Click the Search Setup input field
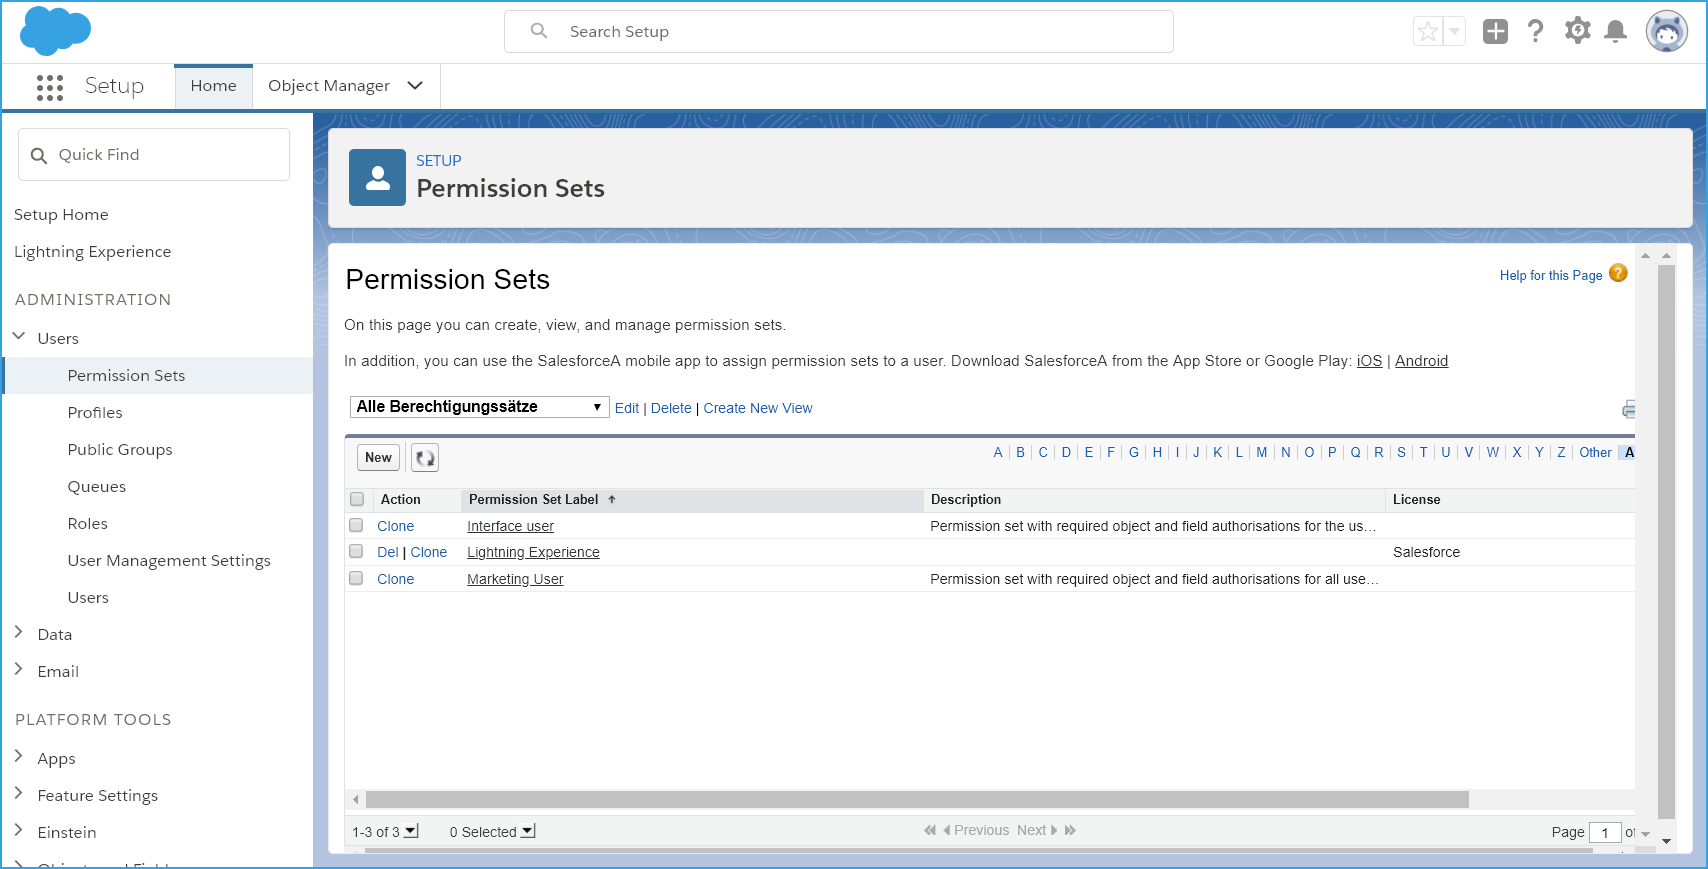 [x=839, y=32]
